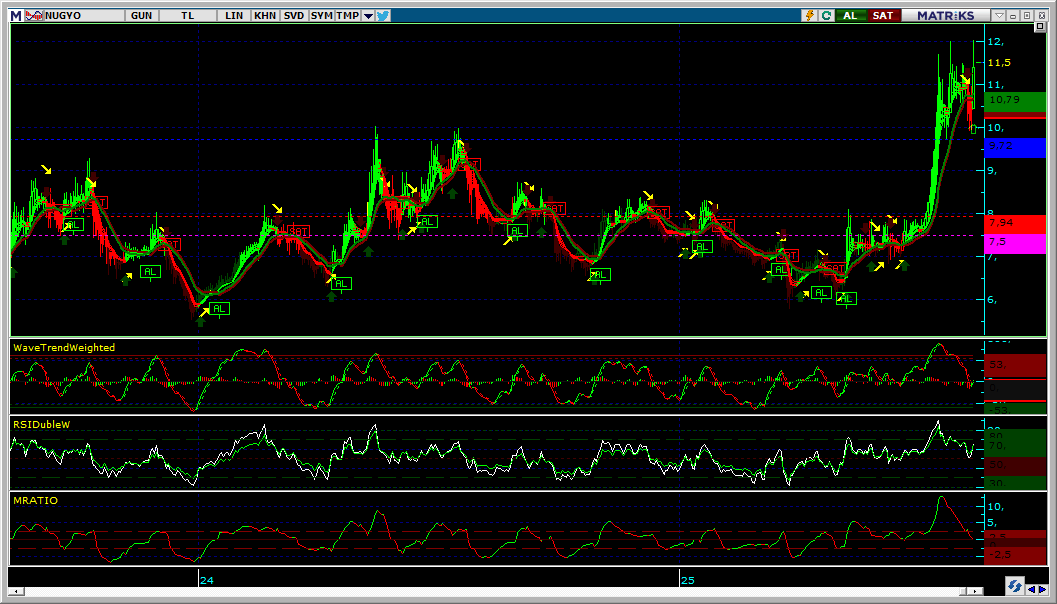
Task: Click the 7,5 magenta price label
Action: (x=1015, y=243)
